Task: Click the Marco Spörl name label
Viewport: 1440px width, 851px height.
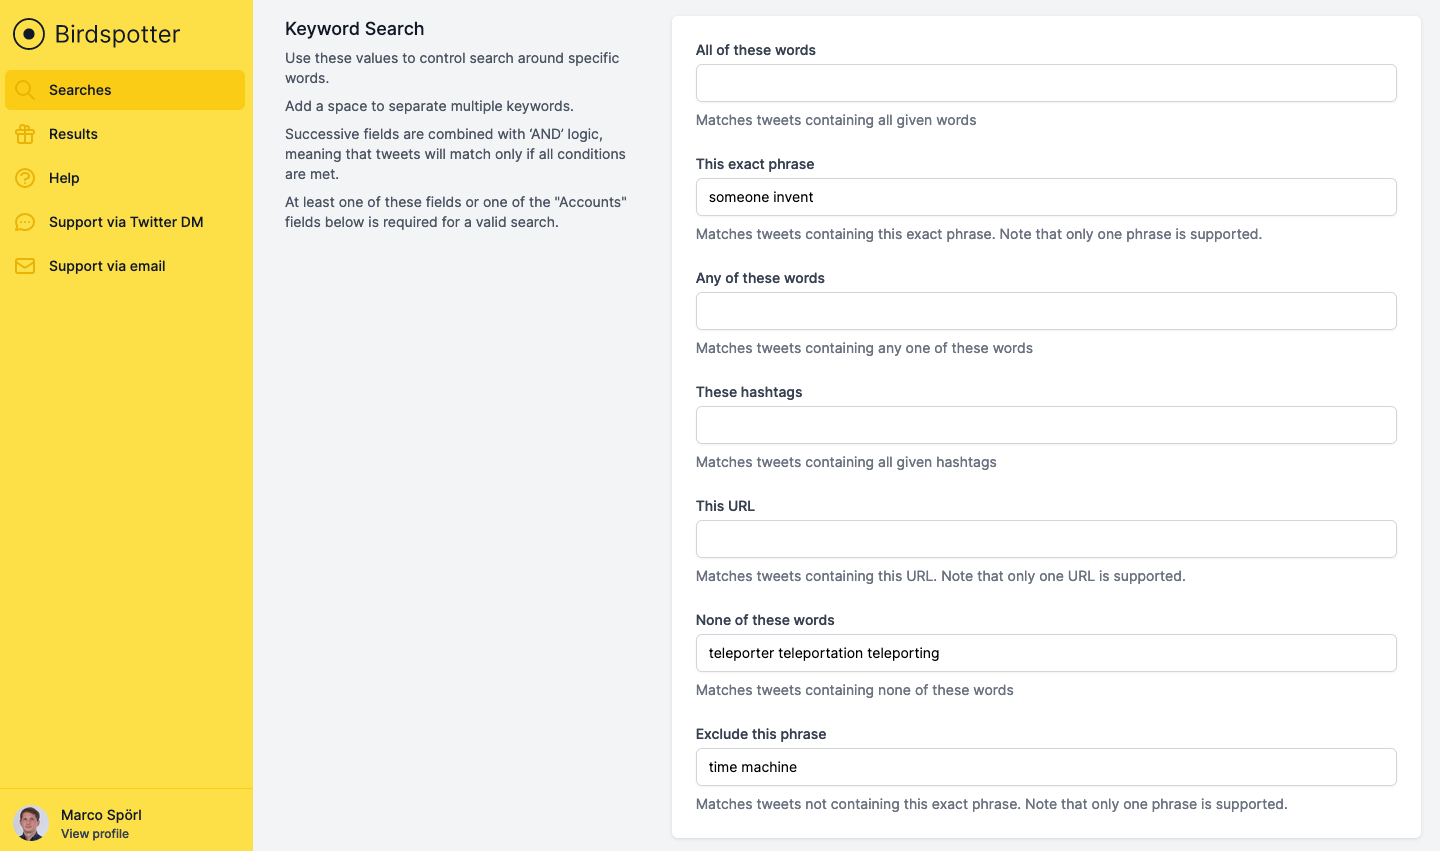Action: pyautogui.click(x=101, y=815)
